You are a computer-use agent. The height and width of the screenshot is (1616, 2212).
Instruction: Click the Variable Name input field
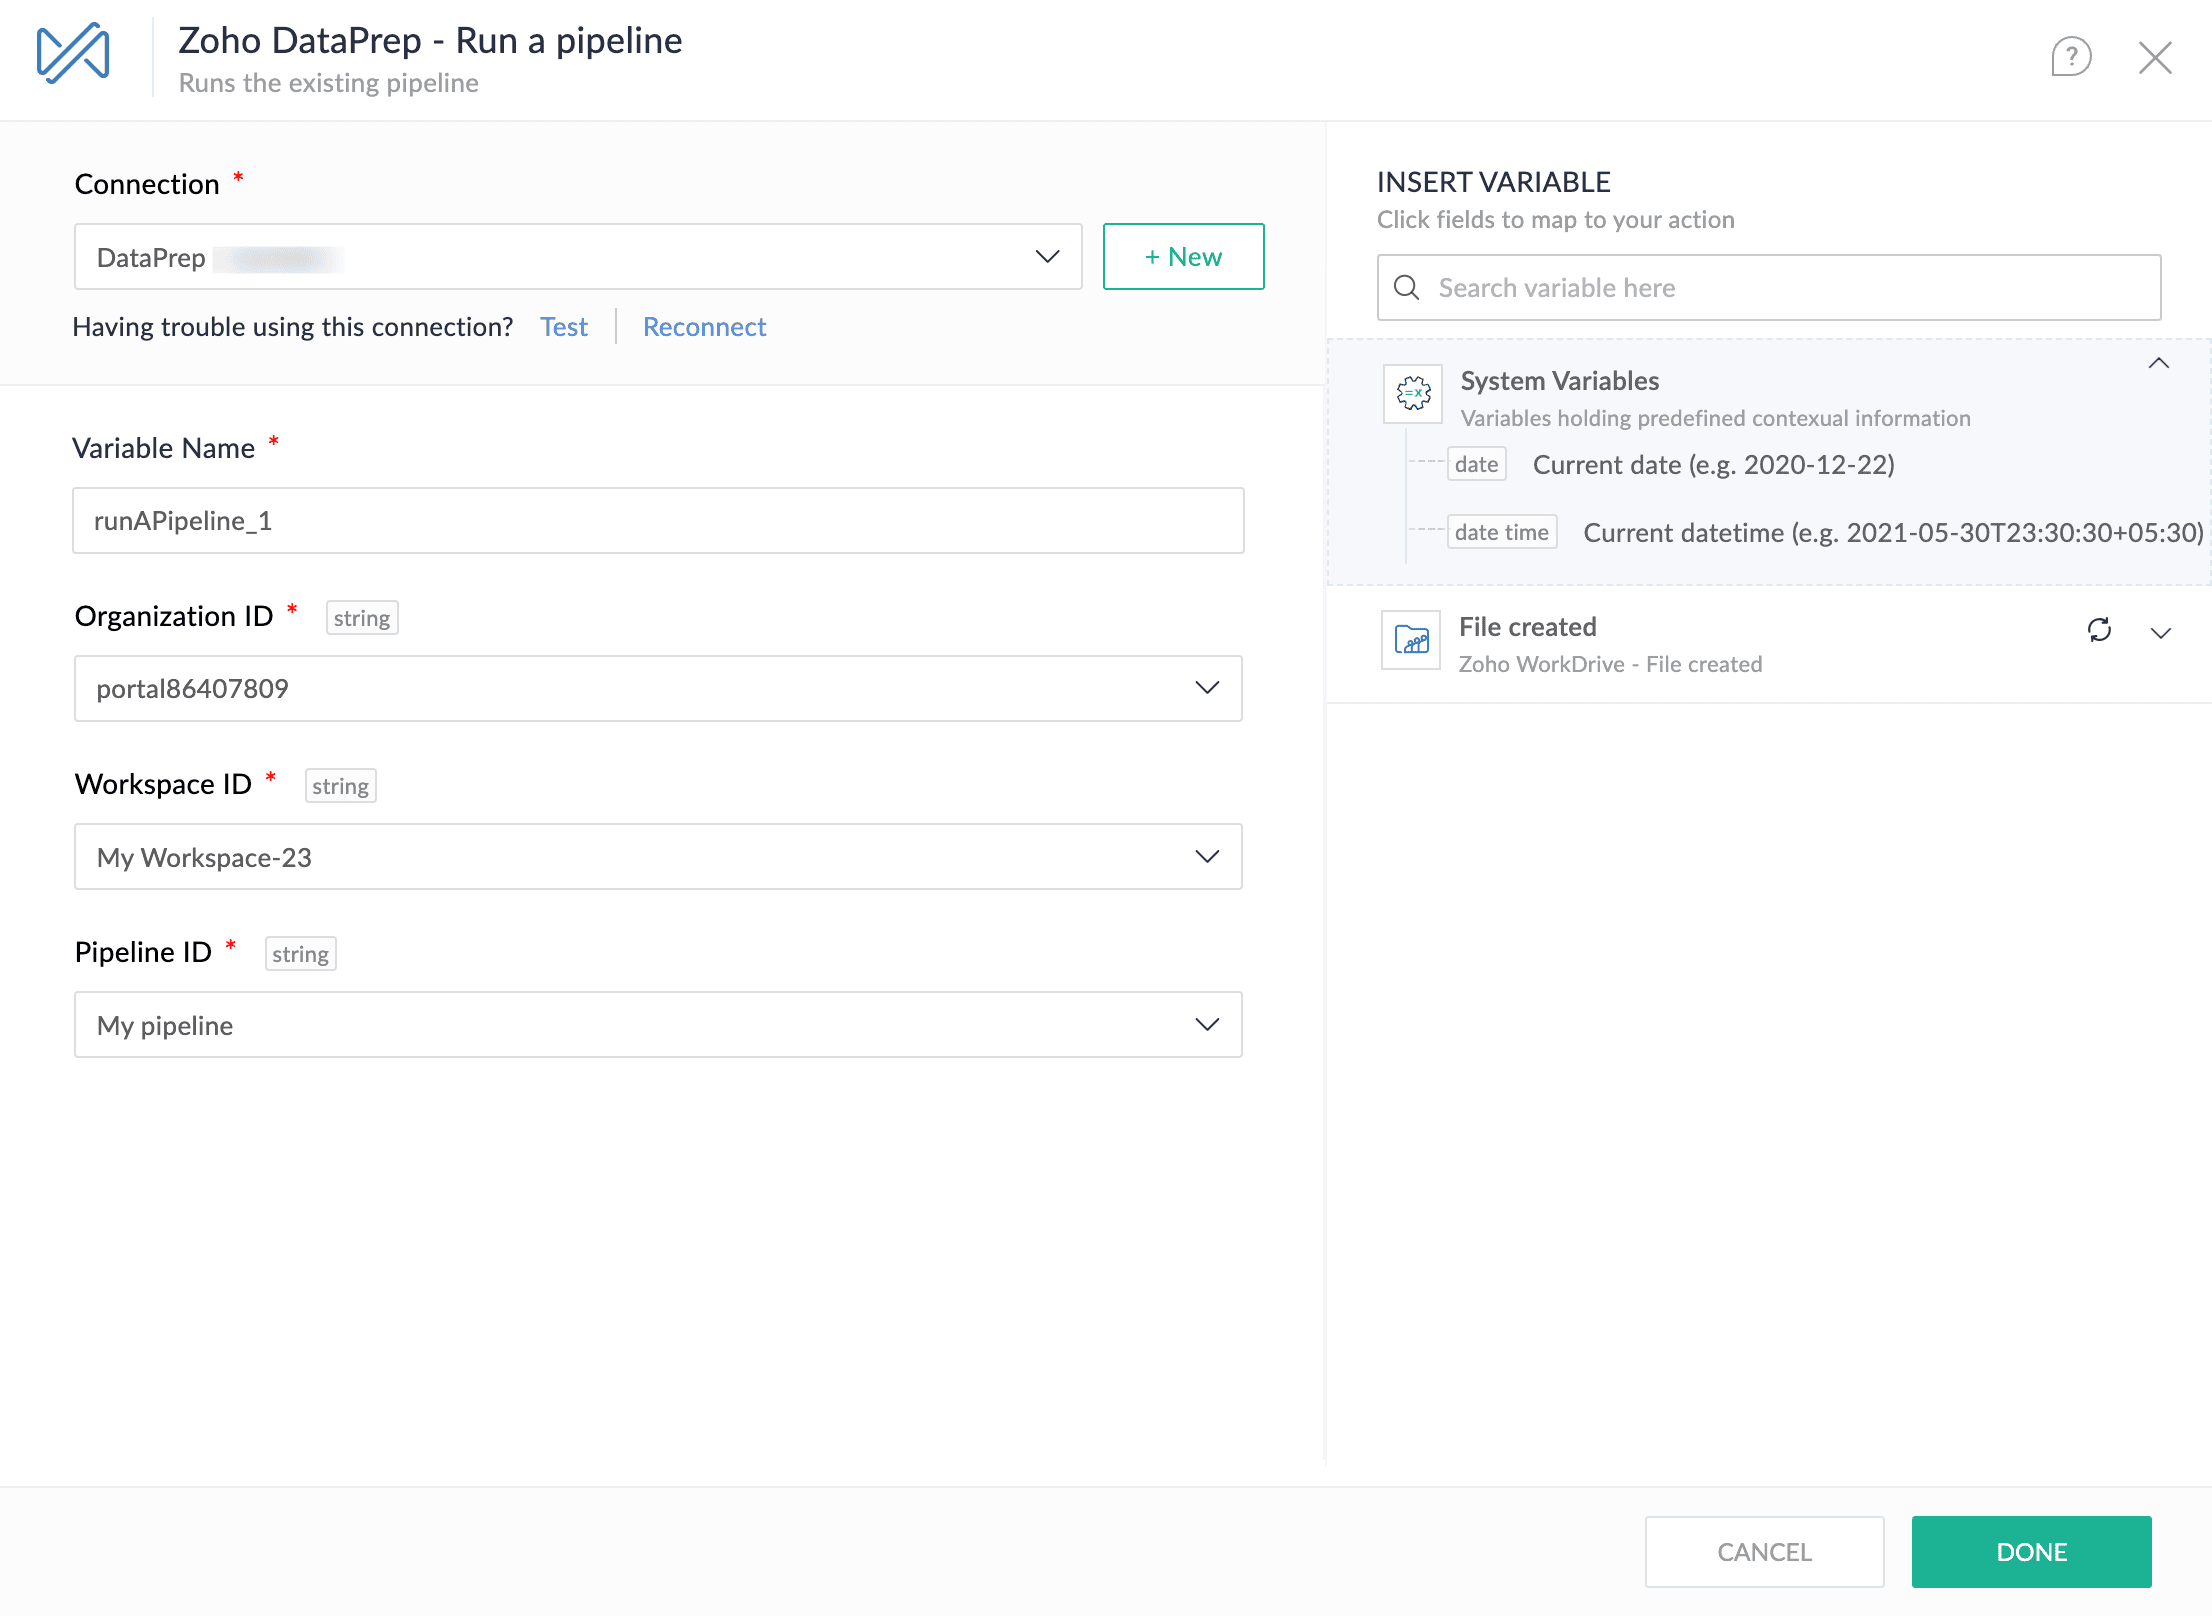tap(658, 521)
